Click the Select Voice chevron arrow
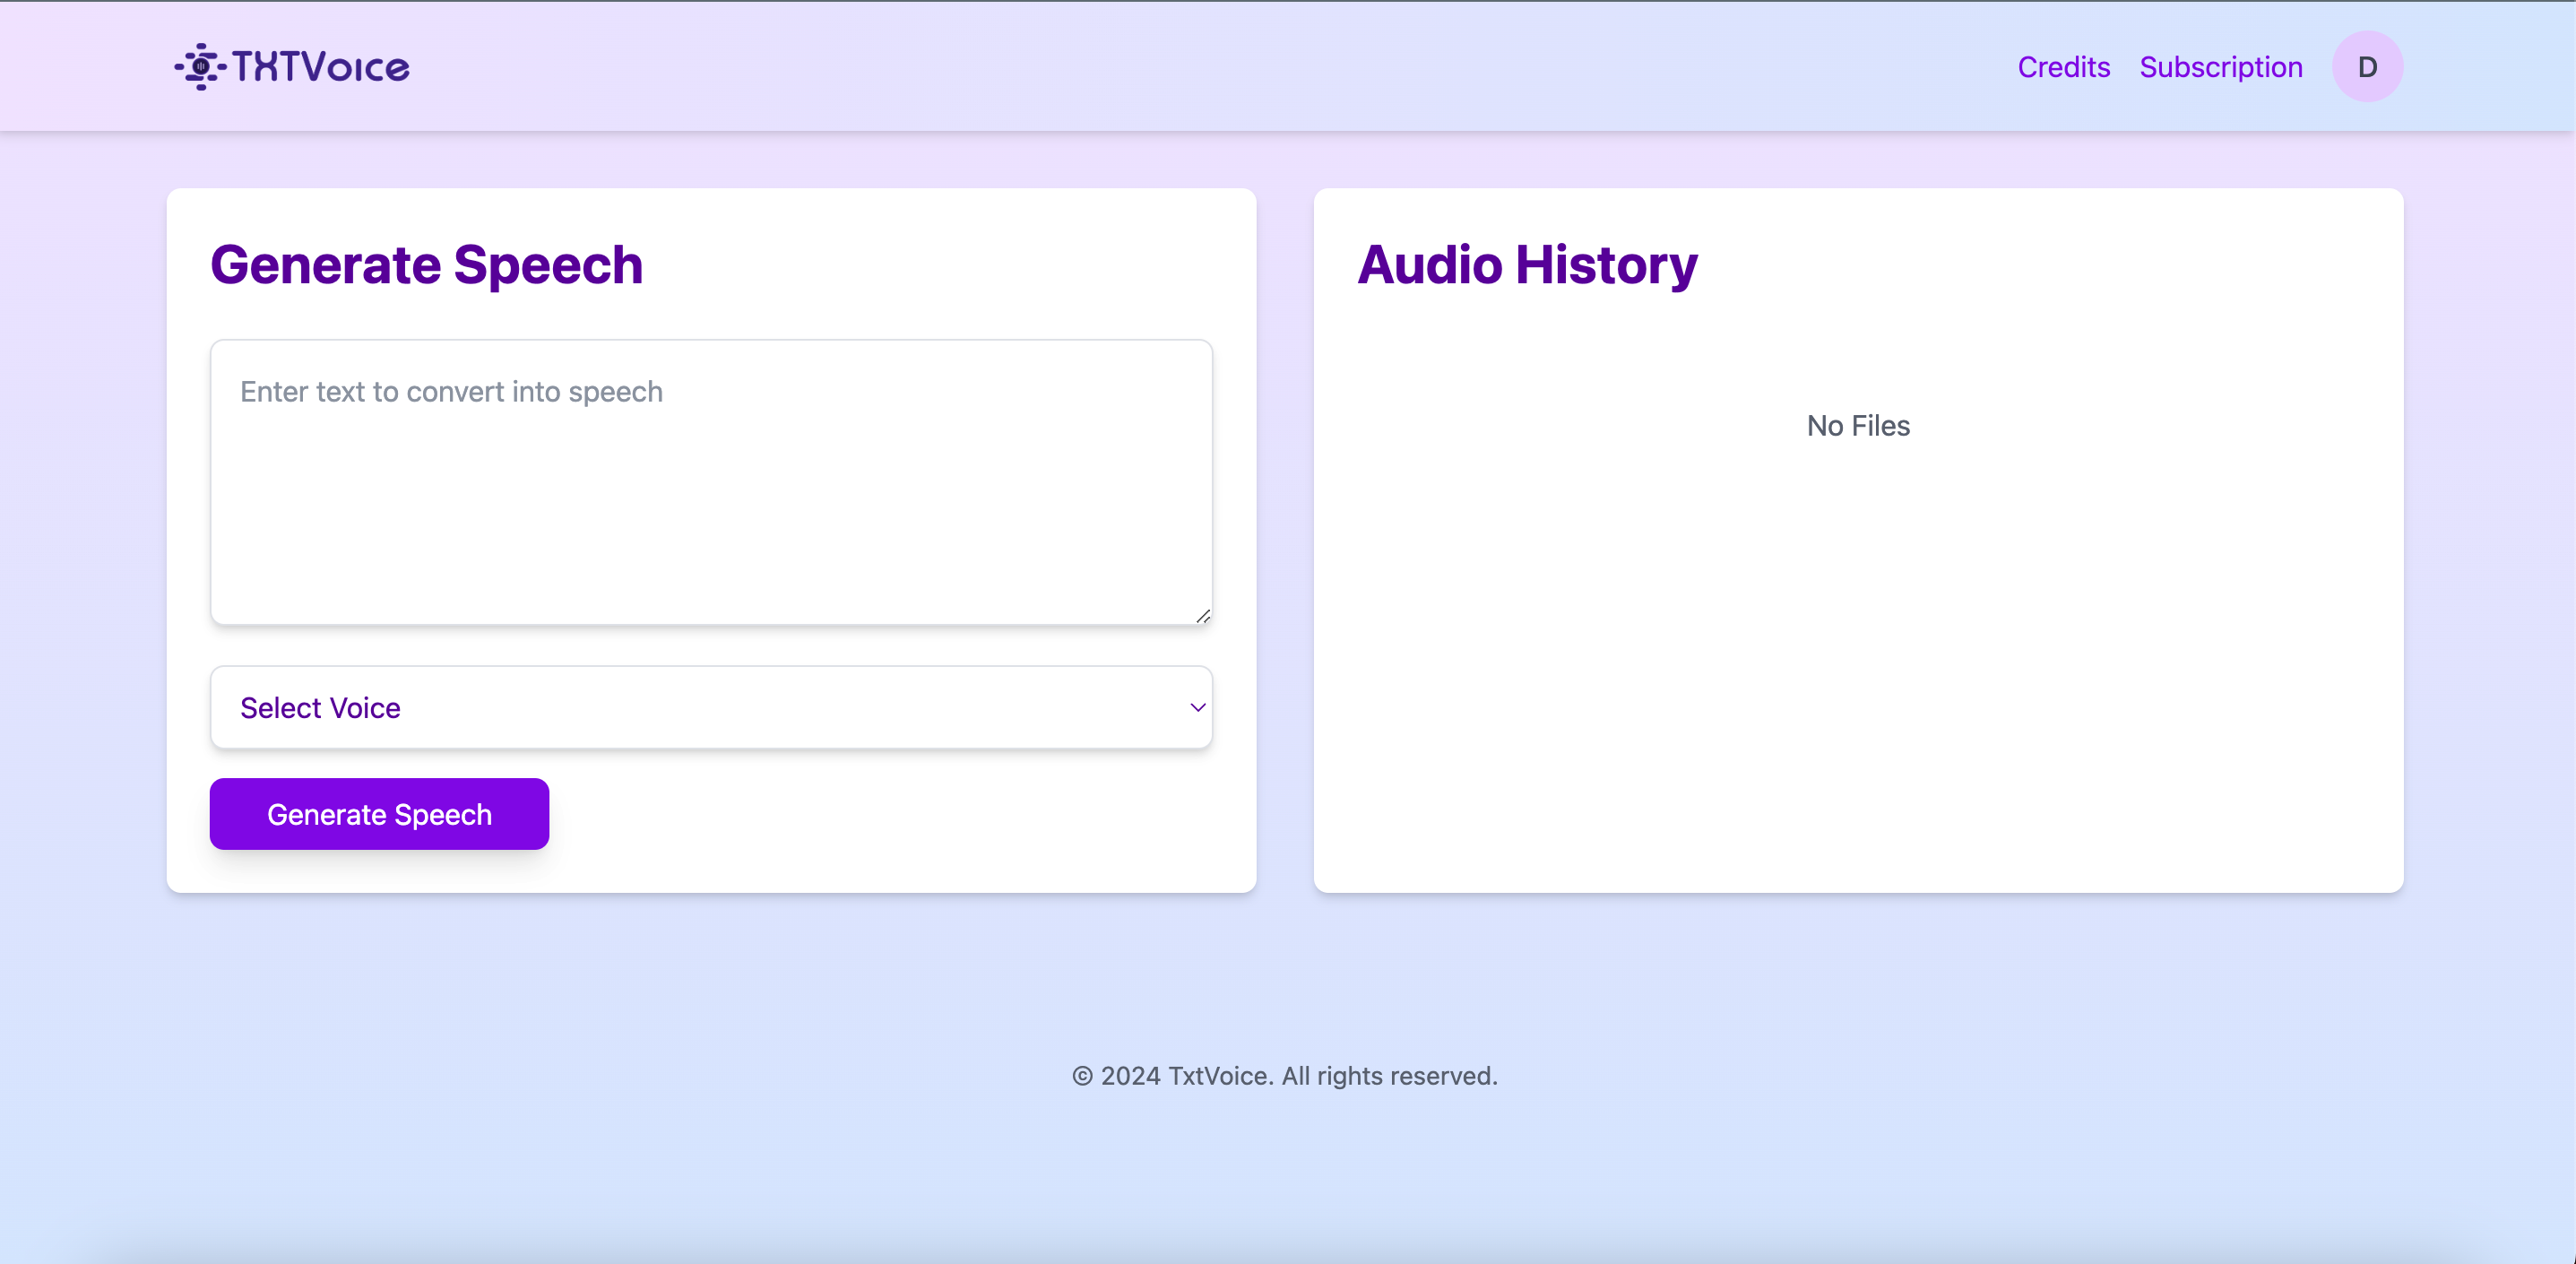2576x1264 pixels. click(1197, 707)
